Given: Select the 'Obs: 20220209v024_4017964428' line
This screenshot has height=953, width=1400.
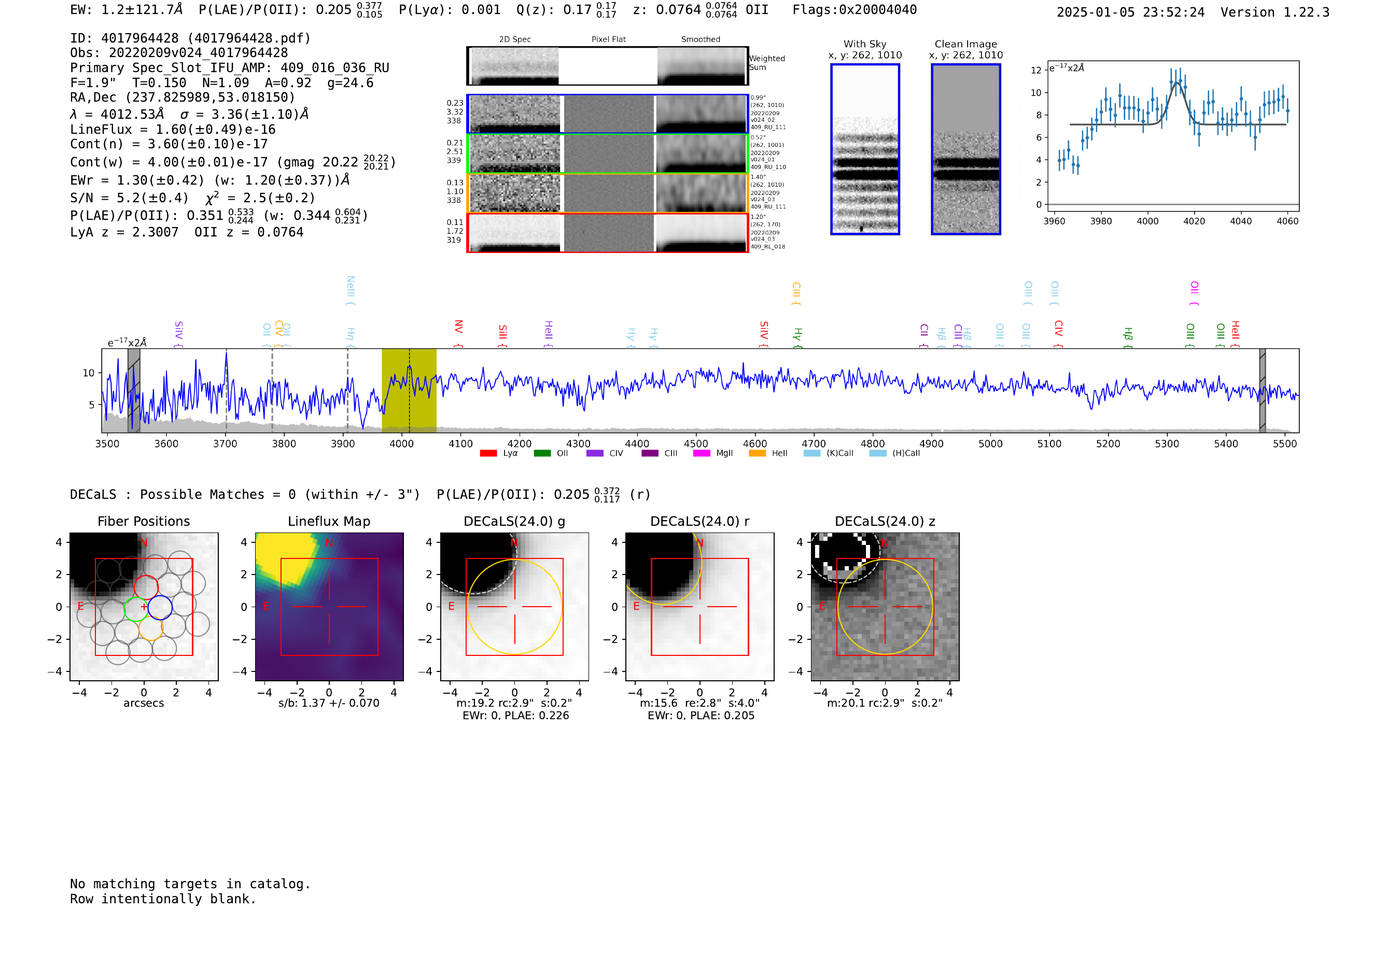Looking at the screenshot, I should point(179,53).
